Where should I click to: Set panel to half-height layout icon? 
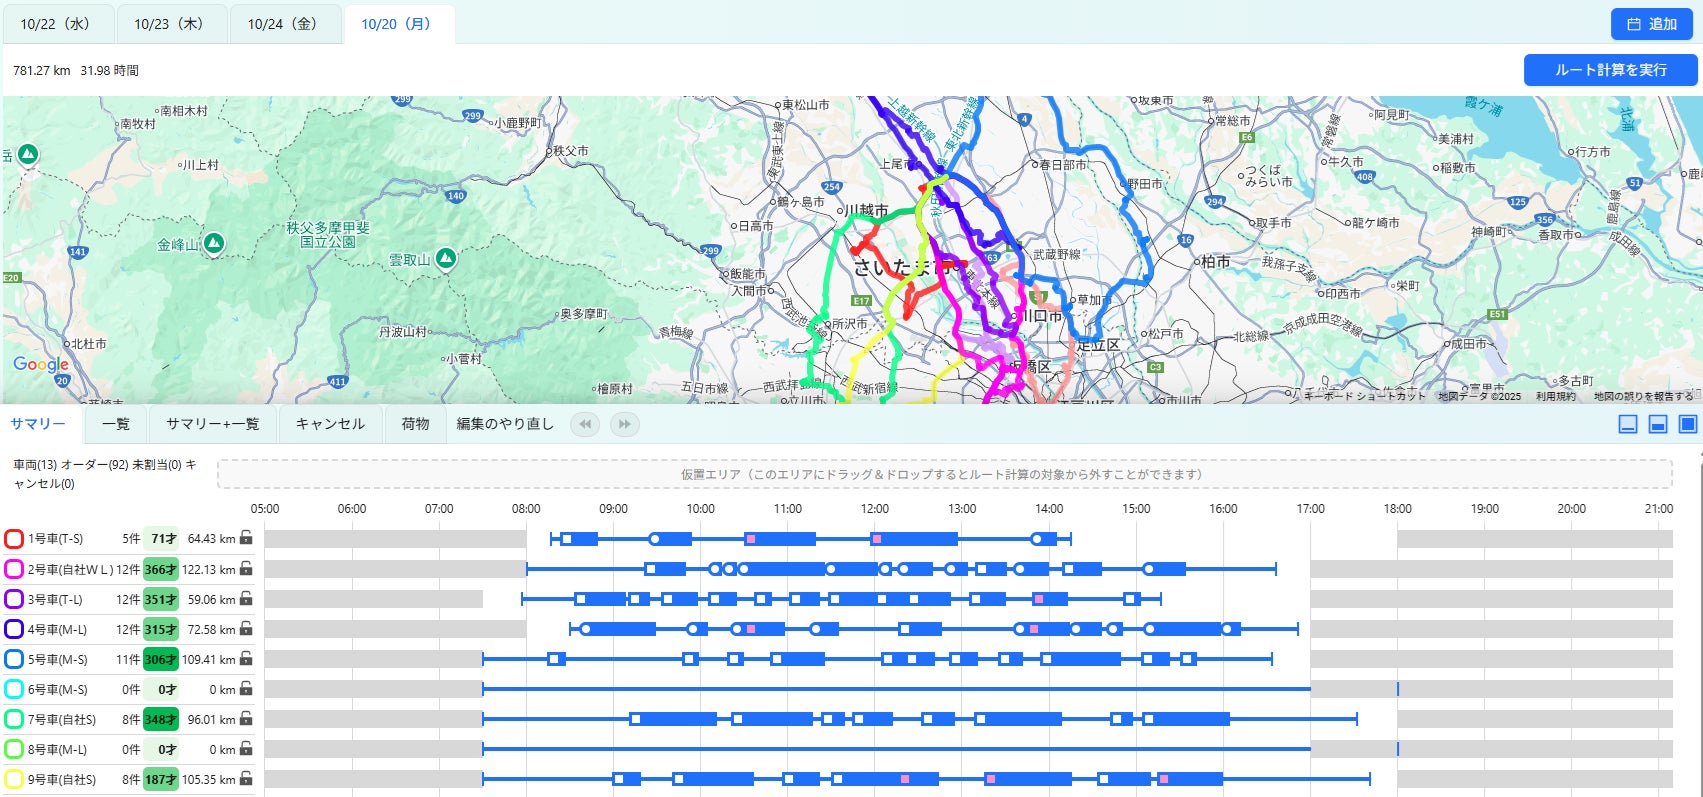click(1657, 424)
